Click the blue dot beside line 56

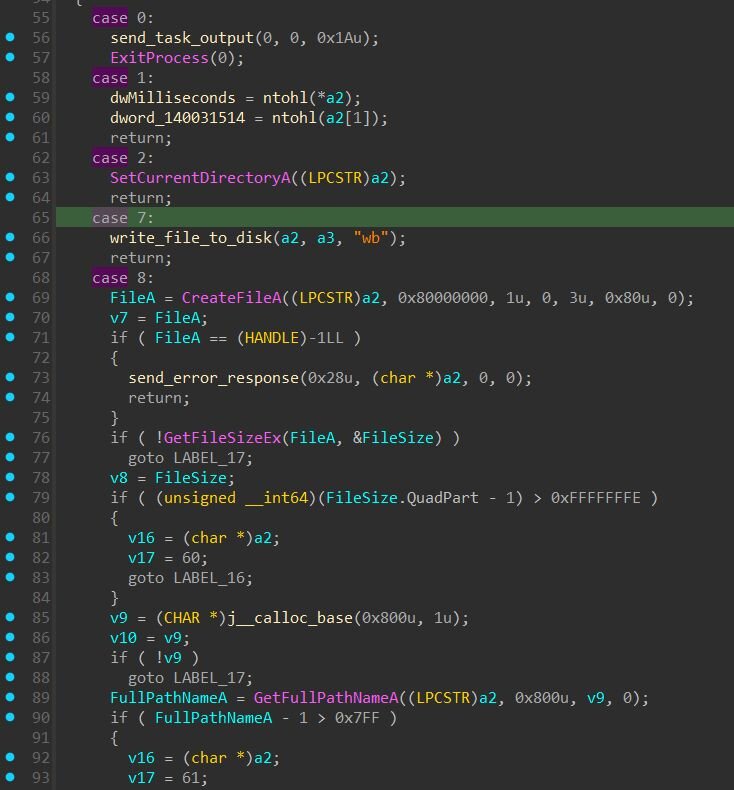10,37
